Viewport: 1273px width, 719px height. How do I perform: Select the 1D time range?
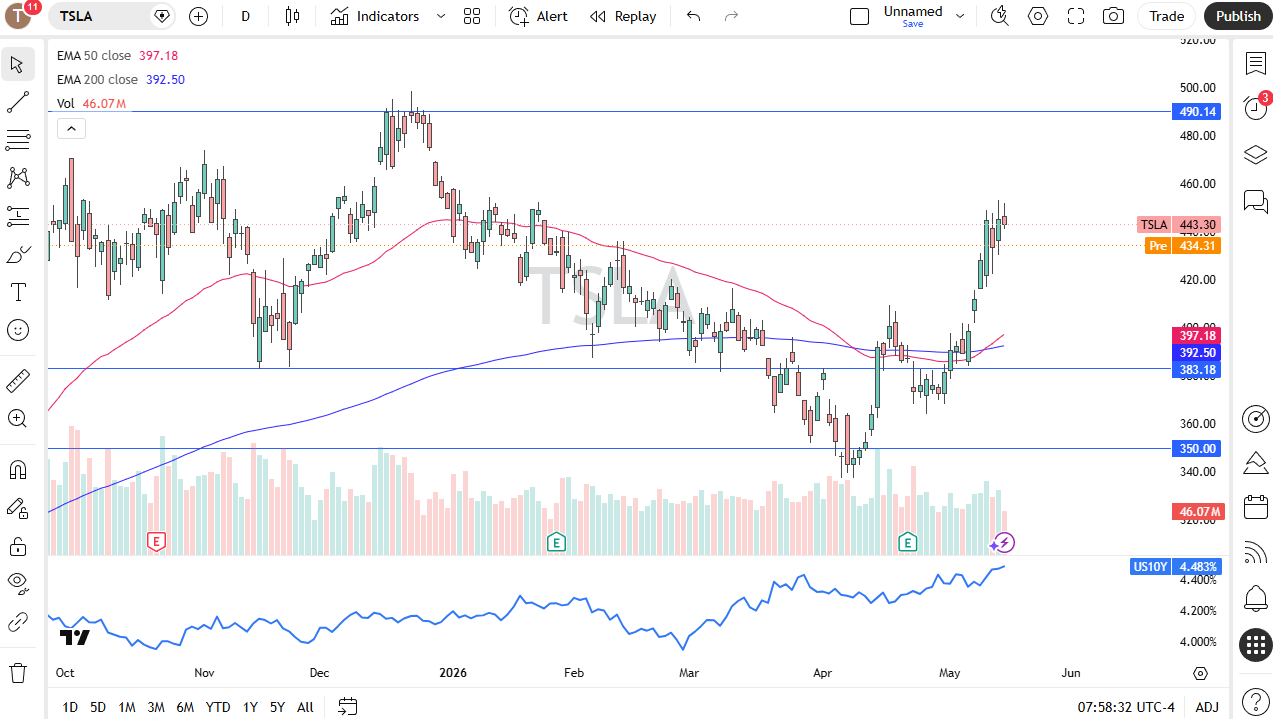pyautogui.click(x=70, y=707)
